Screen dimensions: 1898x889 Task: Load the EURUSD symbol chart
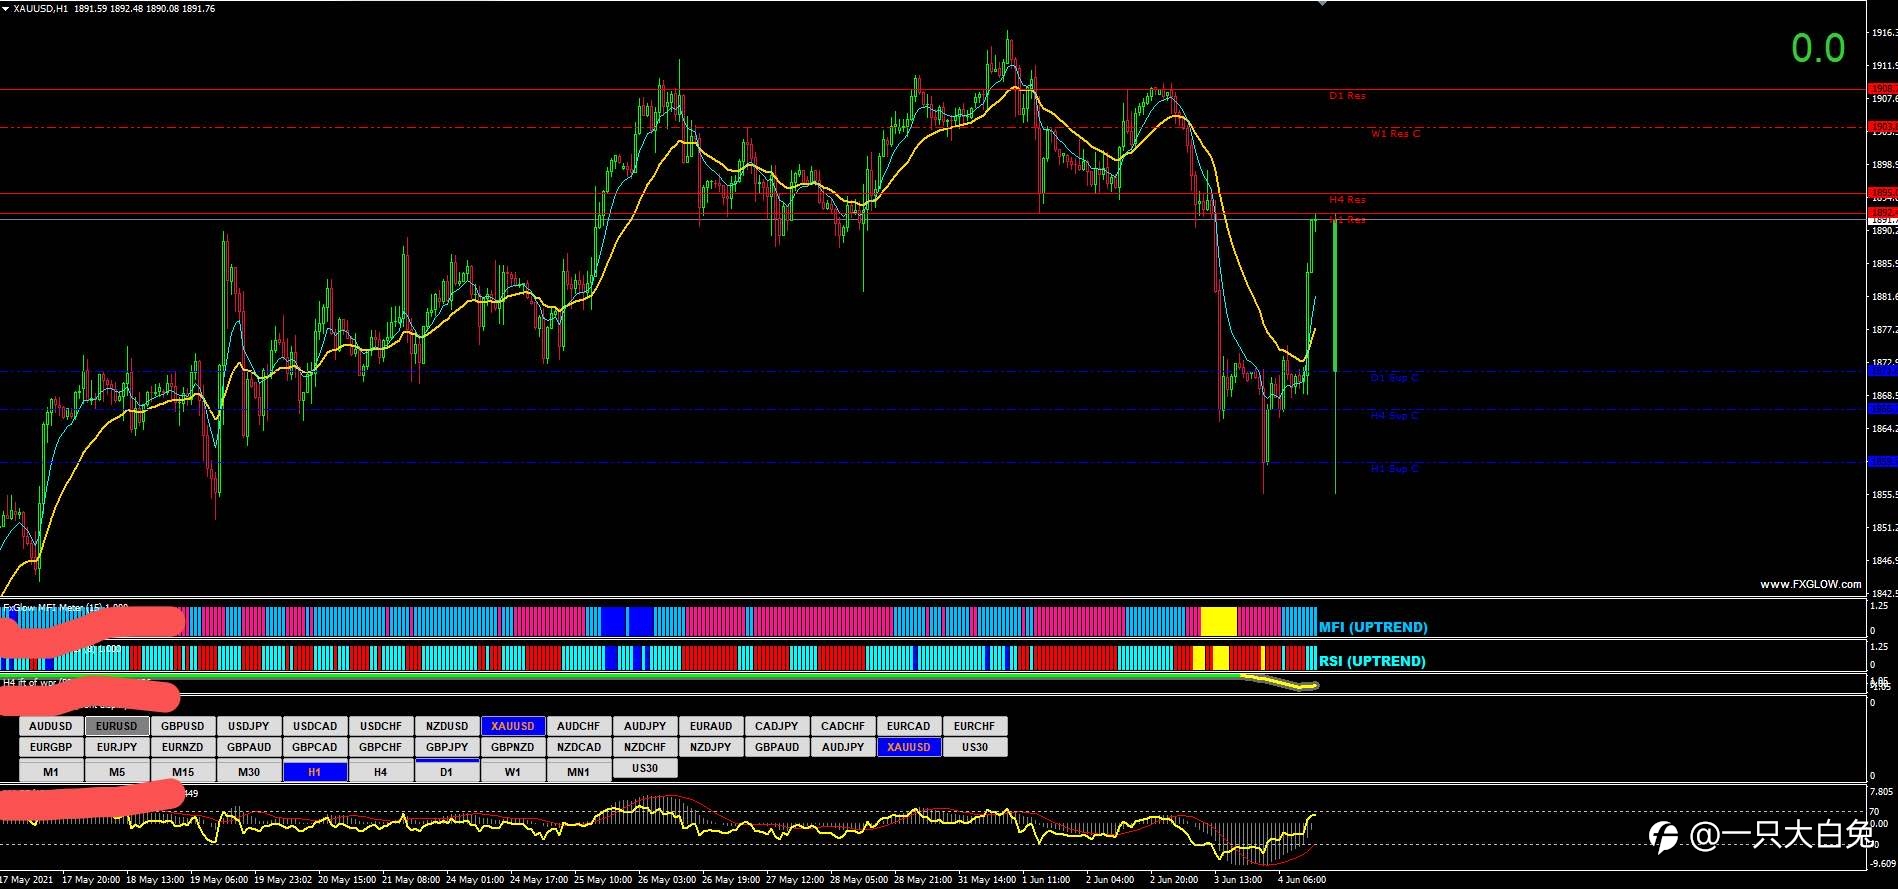pyautogui.click(x=117, y=726)
